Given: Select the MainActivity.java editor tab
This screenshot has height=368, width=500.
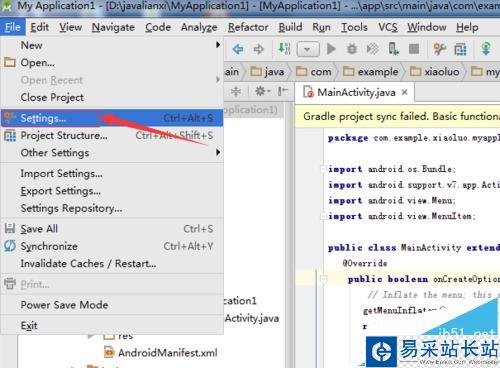Looking at the screenshot, I should 355,92.
